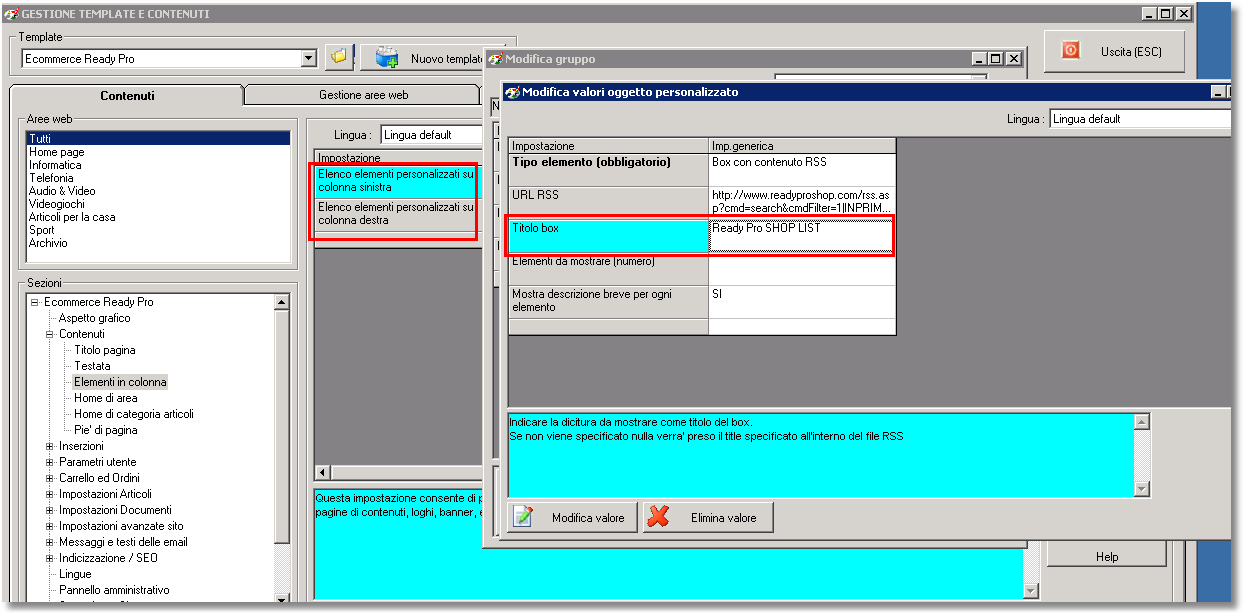Image resolution: width=1245 pixels, height=616 pixels.
Task: Expand the Carrello ed Ordini tree node
Action: pyautogui.click(x=50, y=478)
